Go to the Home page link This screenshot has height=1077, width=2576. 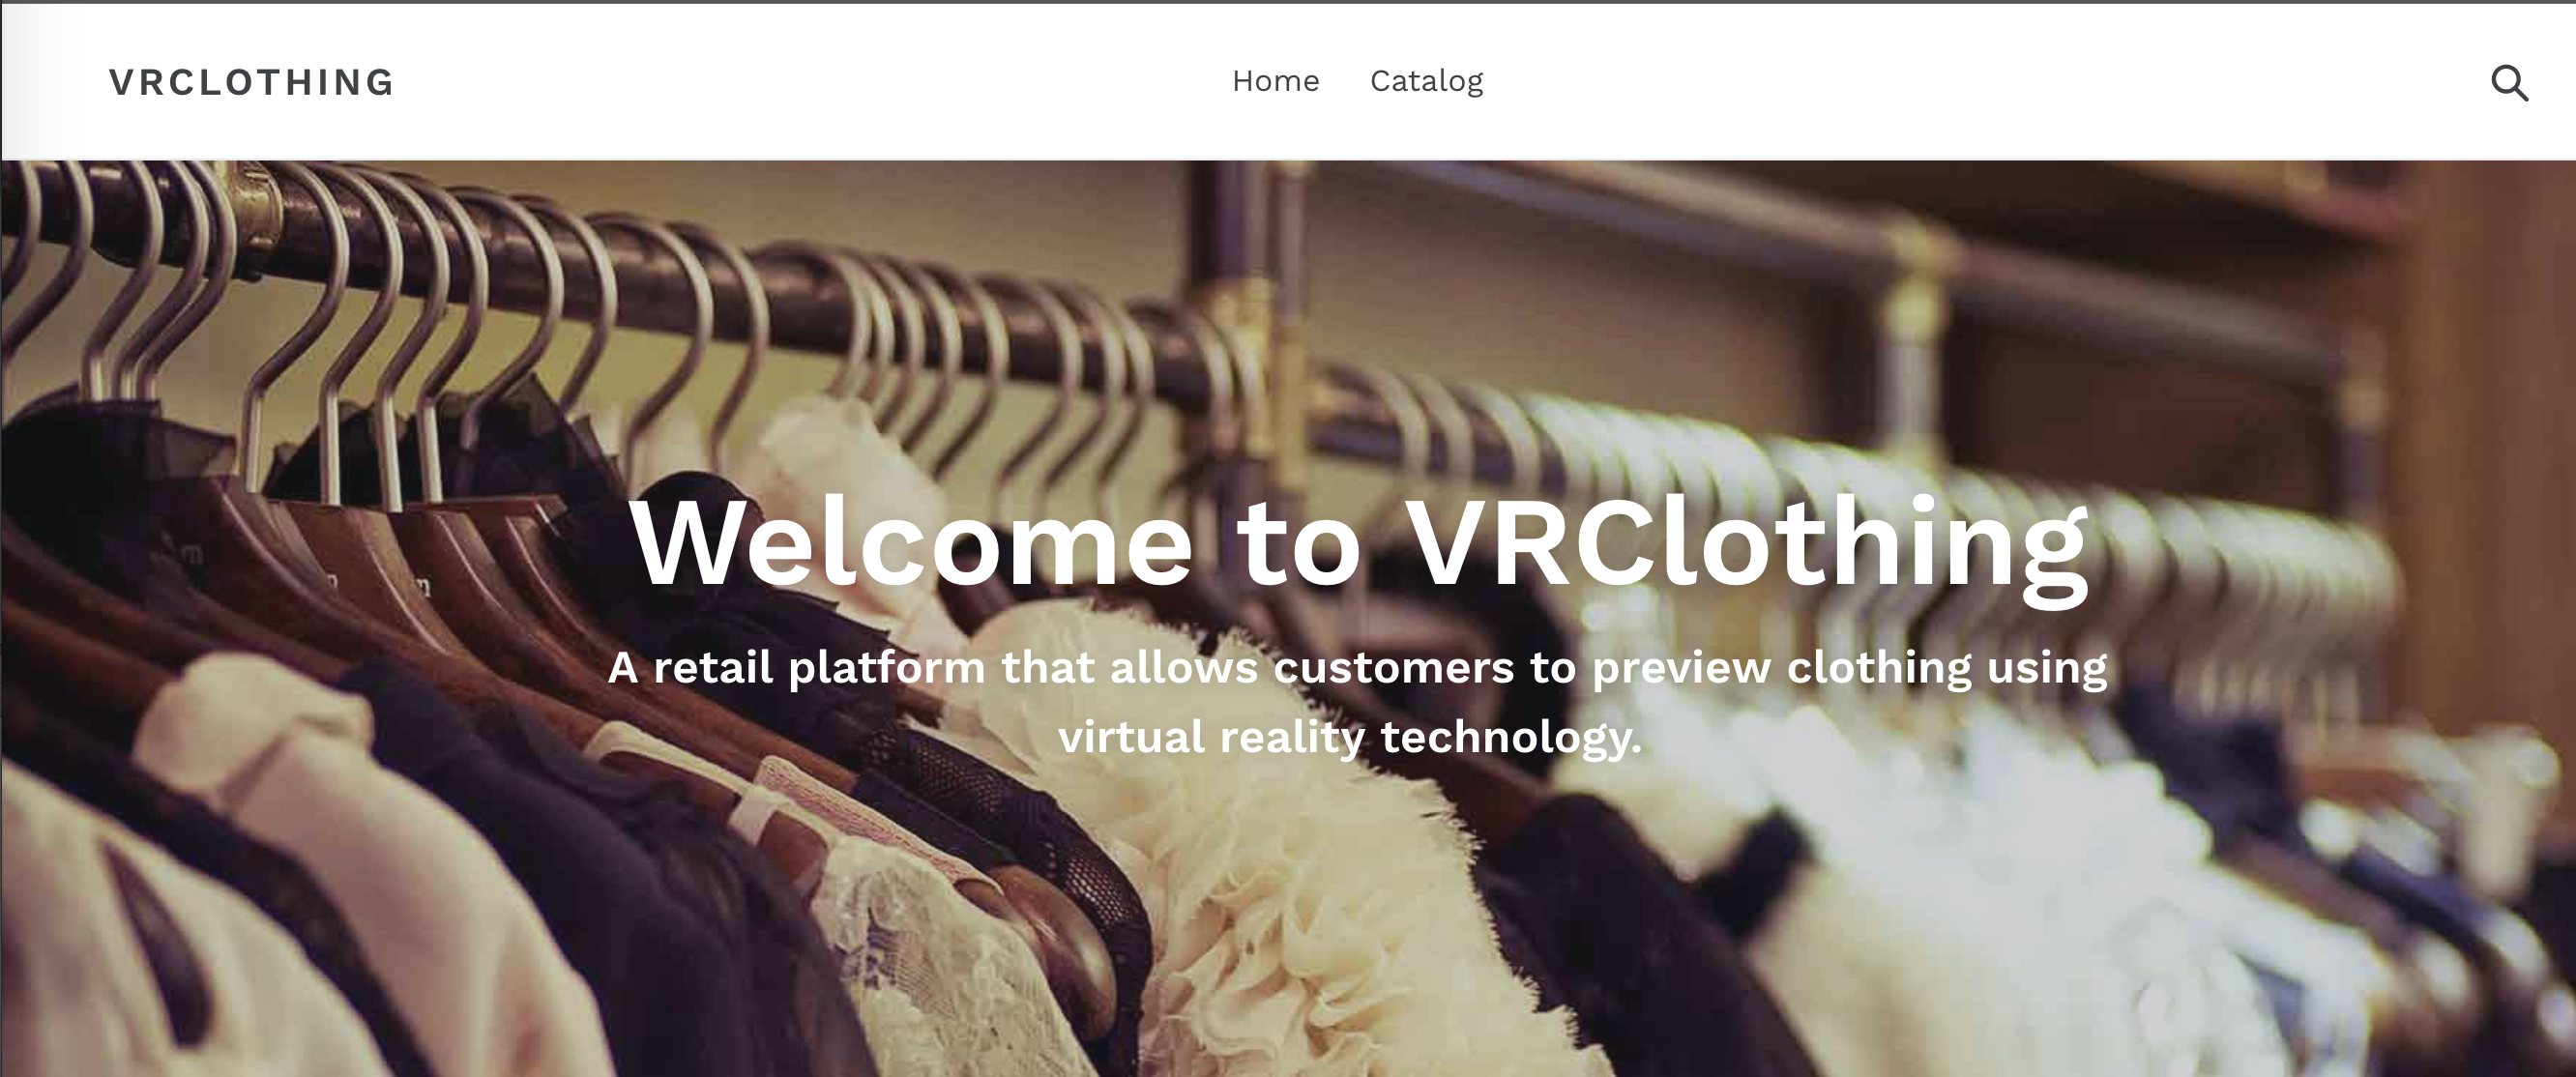(x=1275, y=81)
